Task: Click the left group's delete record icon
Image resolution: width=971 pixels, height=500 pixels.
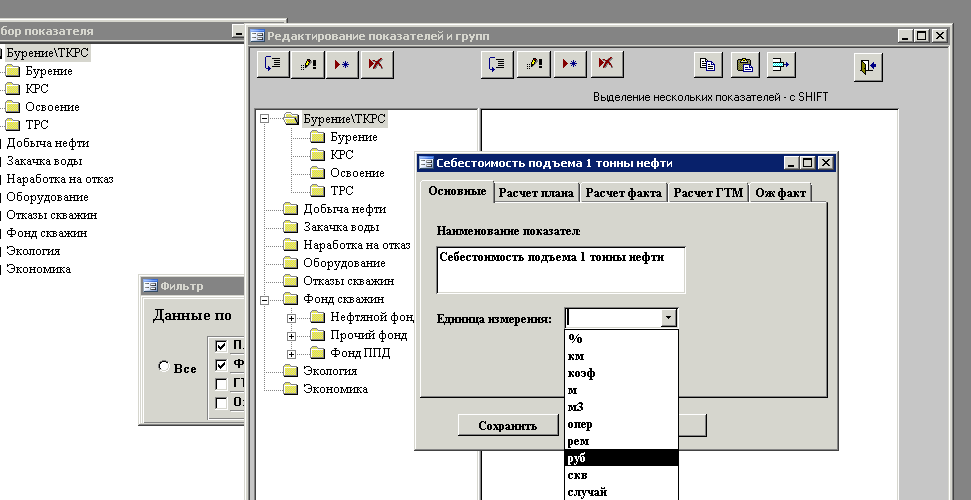Action: point(377,64)
